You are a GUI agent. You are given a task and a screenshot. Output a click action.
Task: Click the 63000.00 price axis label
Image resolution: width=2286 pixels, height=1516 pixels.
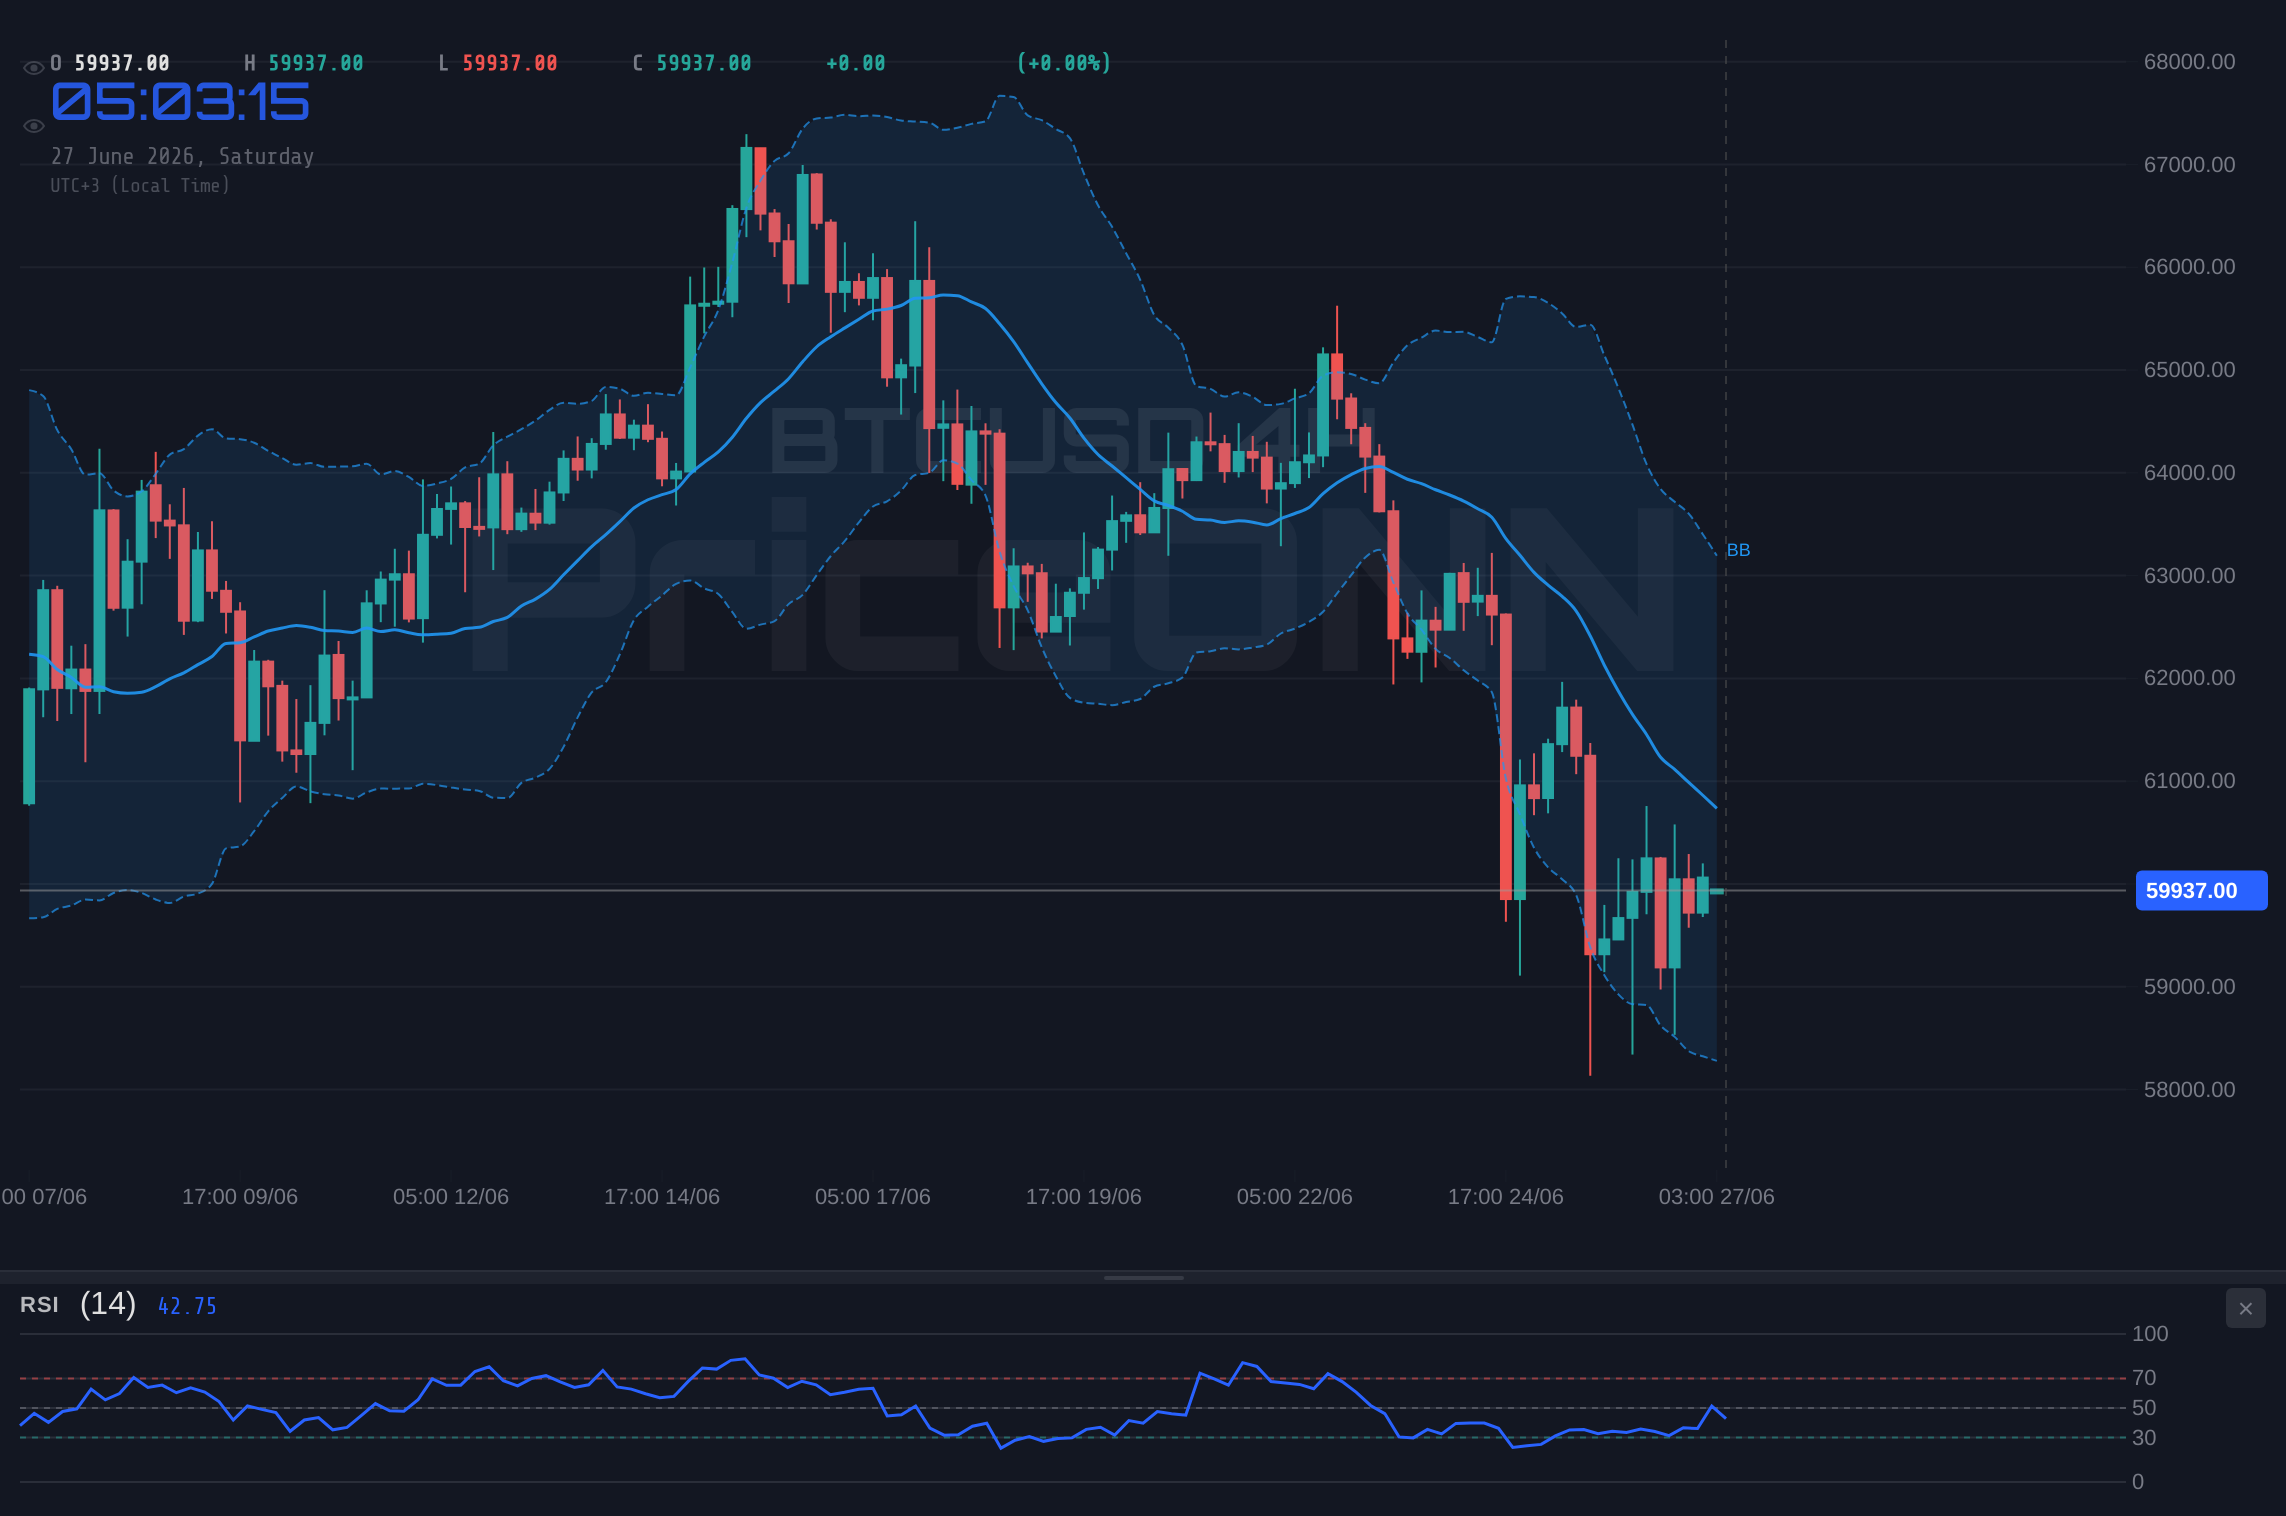2189,576
